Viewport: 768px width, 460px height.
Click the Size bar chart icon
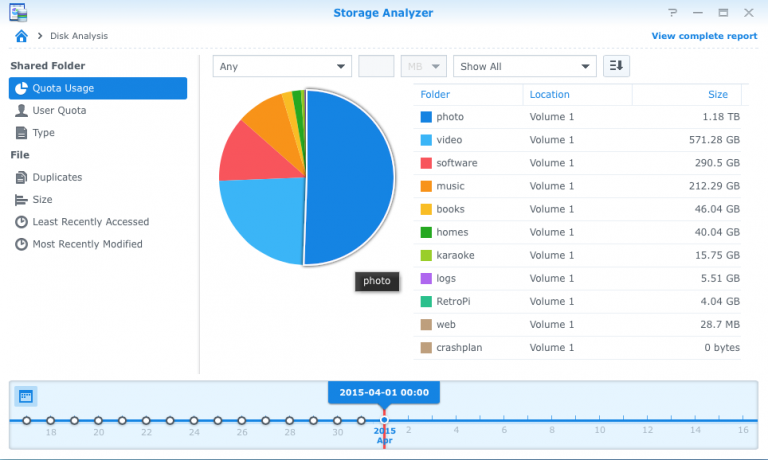21,199
